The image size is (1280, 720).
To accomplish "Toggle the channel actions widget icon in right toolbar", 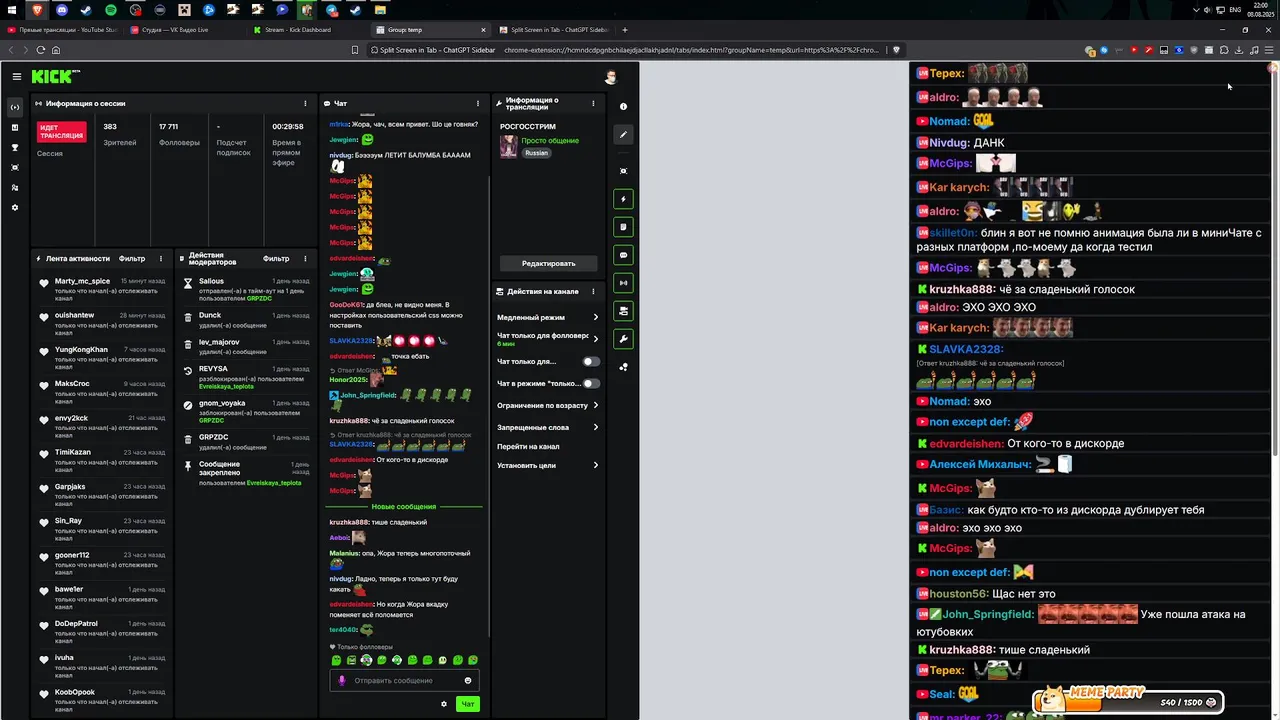I will [x=623, y=311].
